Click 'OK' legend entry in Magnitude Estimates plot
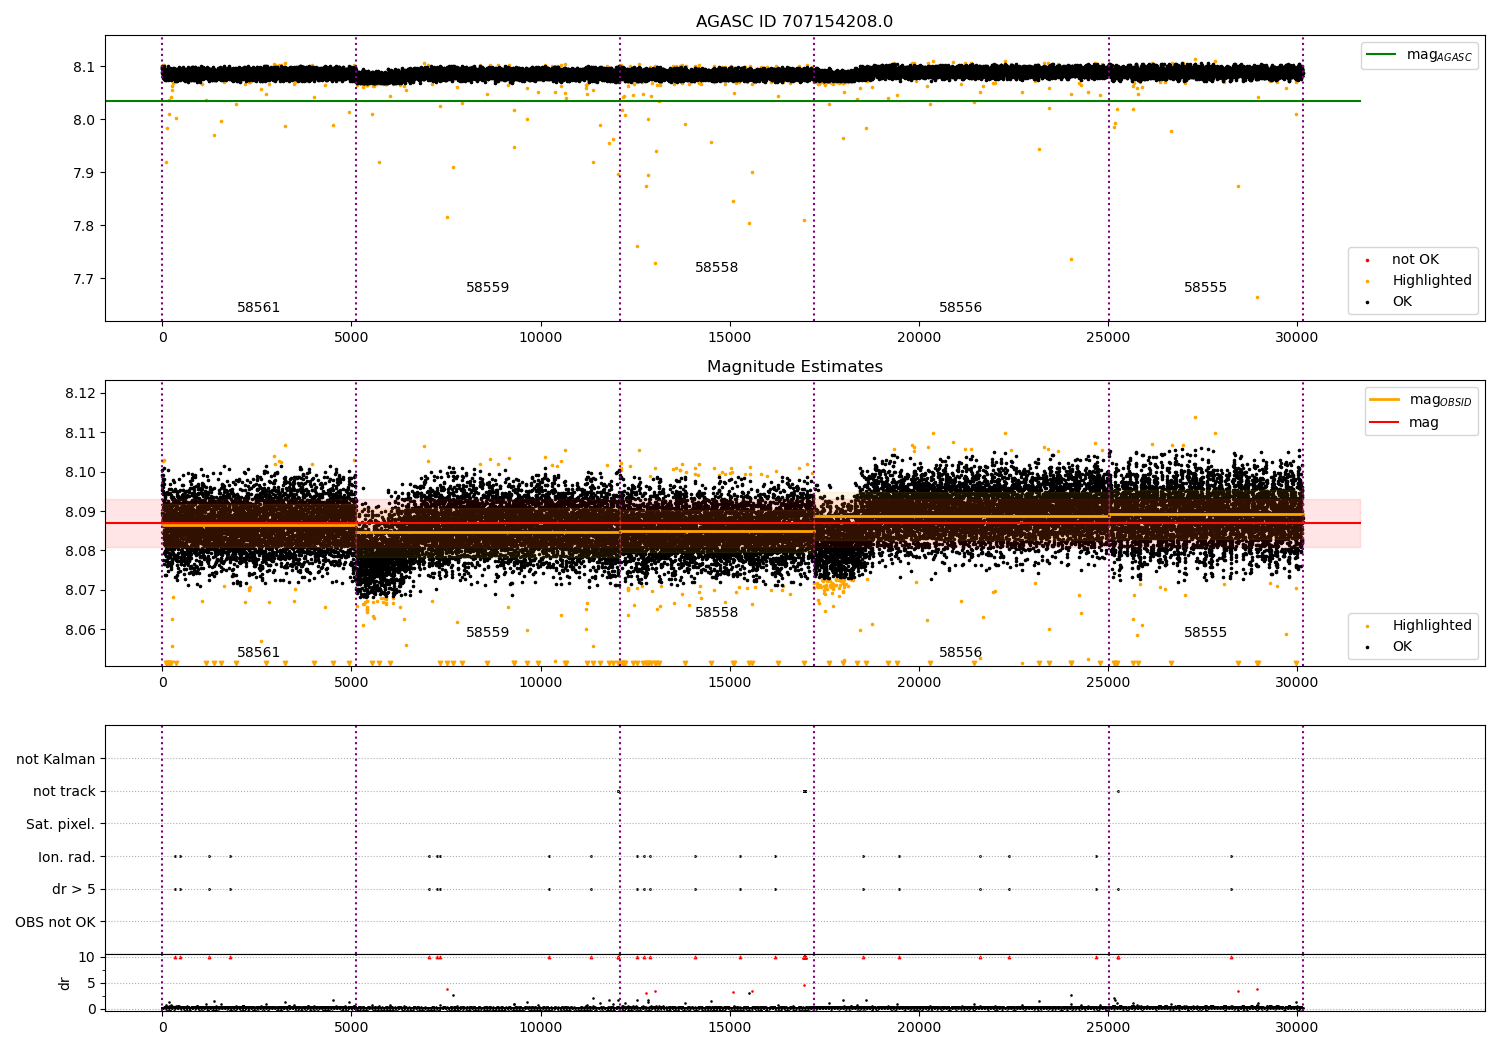Image resolution: width=1500 pixels, height=1050 pixels. 1402,647
